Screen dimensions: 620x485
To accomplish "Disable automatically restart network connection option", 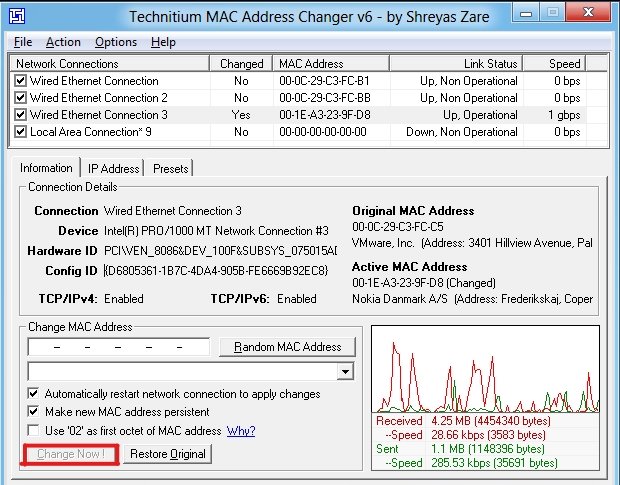I will (x=34, y=394).
